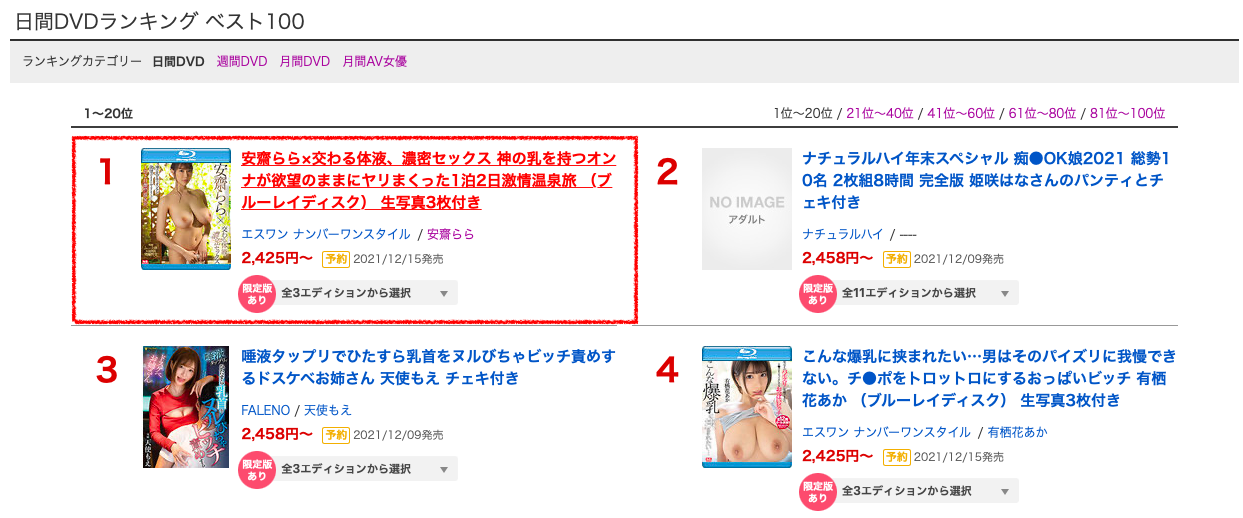Switch to the 月間DVD ranking category
The height and width of the screenshot is (518, 1243).
(305, 62)
